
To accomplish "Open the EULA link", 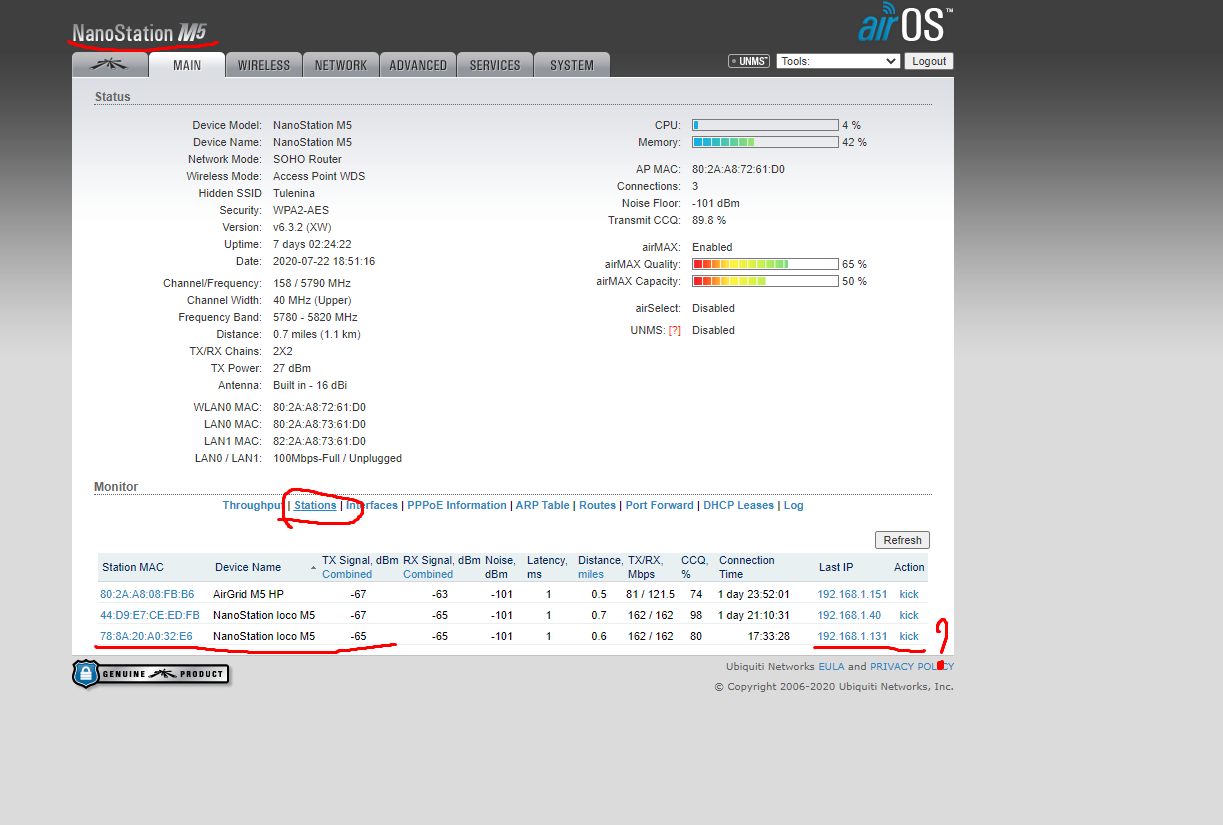I will click(x=831, y=666).
